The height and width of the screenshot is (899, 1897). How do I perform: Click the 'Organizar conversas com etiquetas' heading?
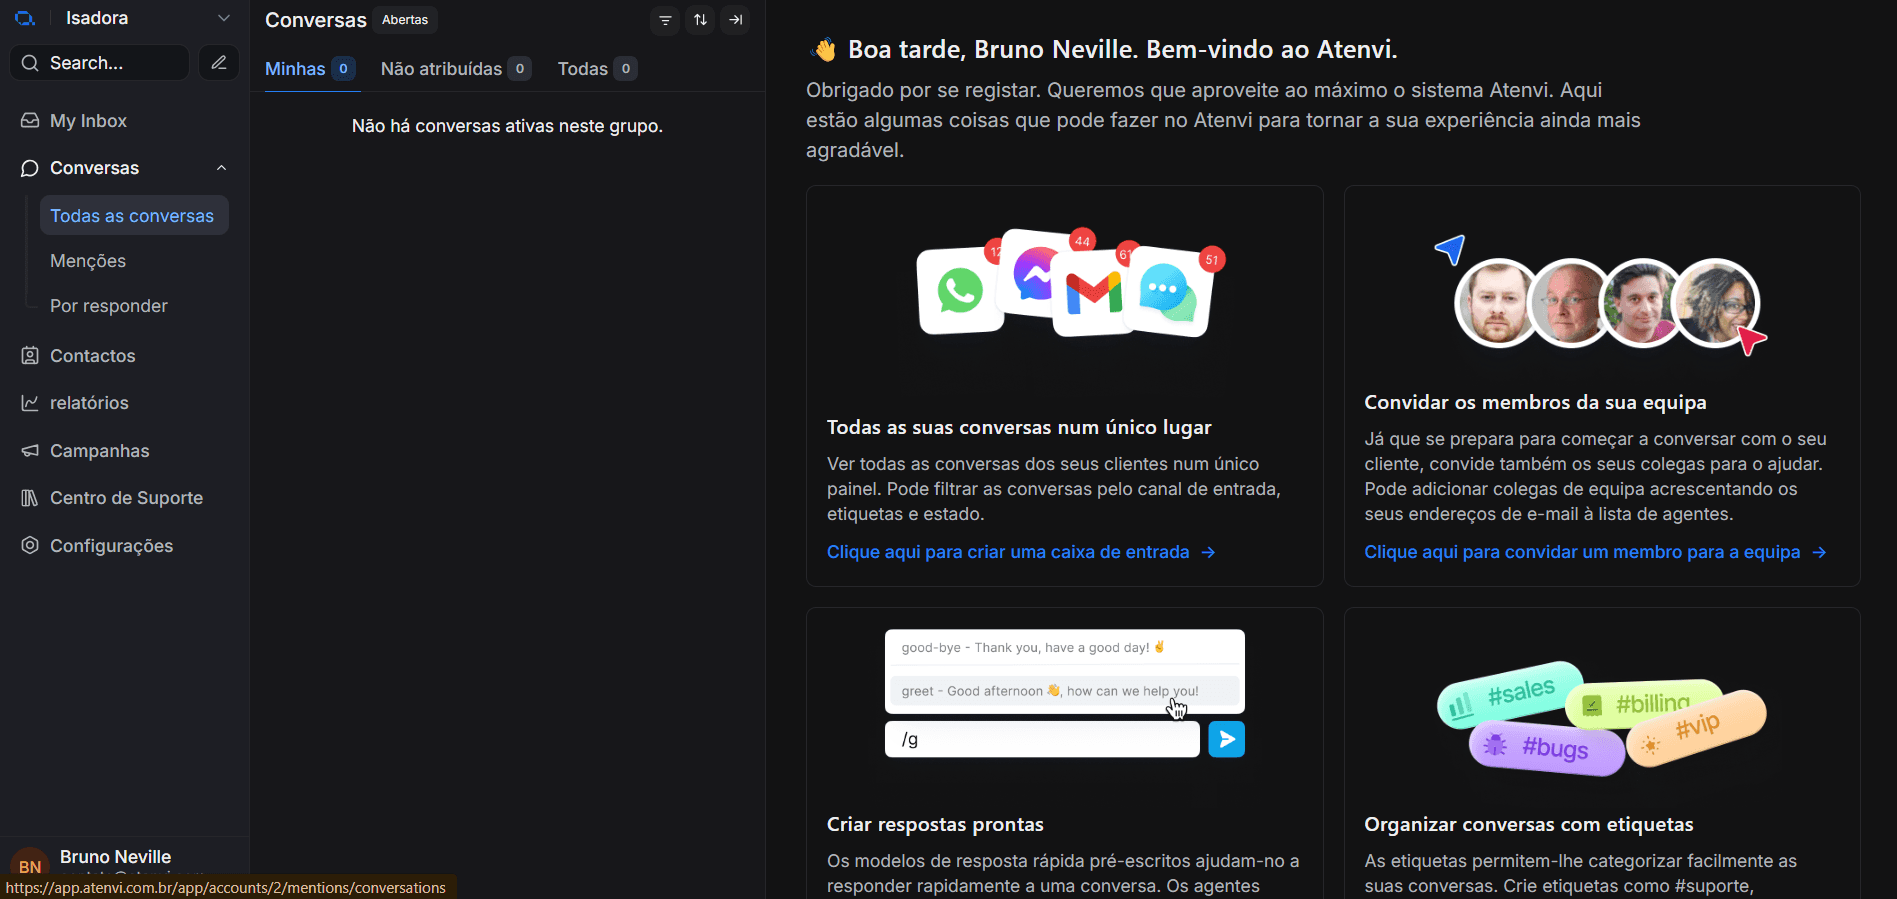1529,825
